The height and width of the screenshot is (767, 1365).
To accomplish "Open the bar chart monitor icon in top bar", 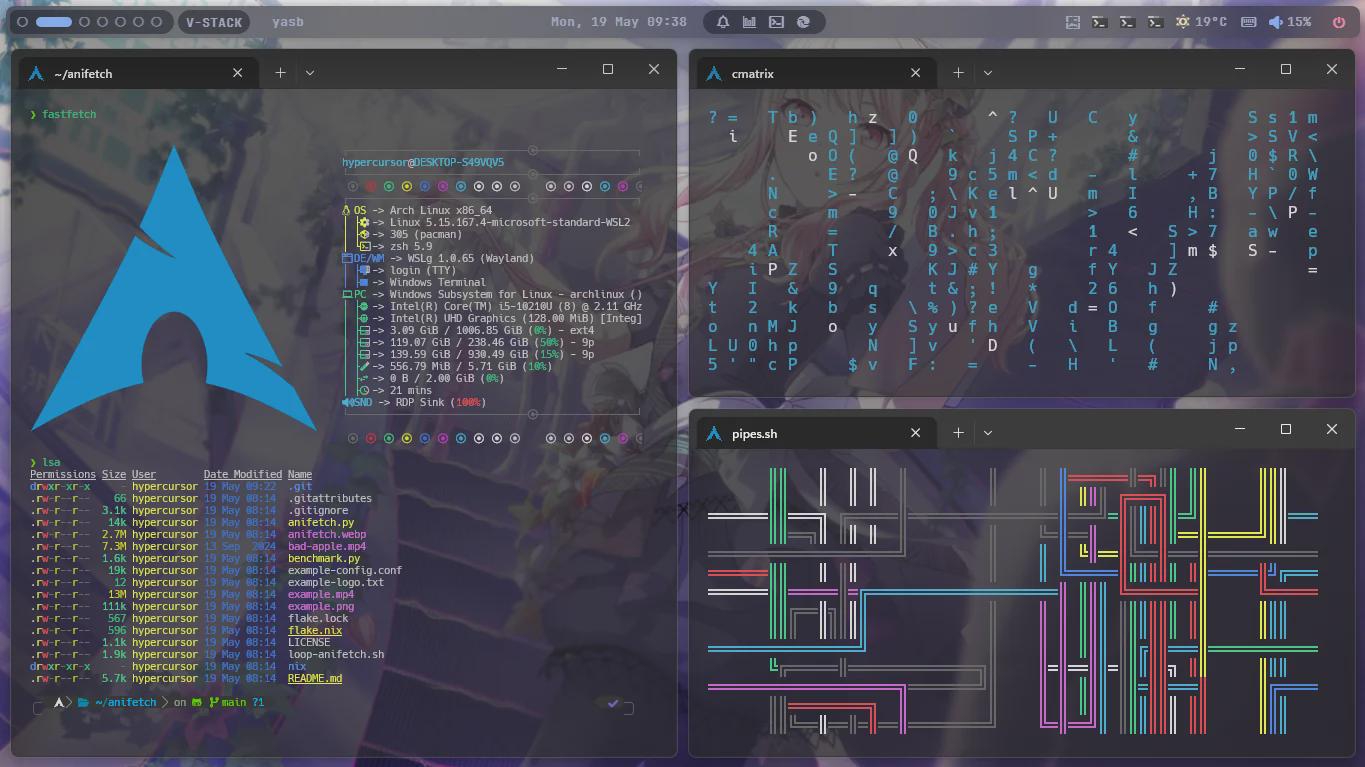I will click(749, 21).
